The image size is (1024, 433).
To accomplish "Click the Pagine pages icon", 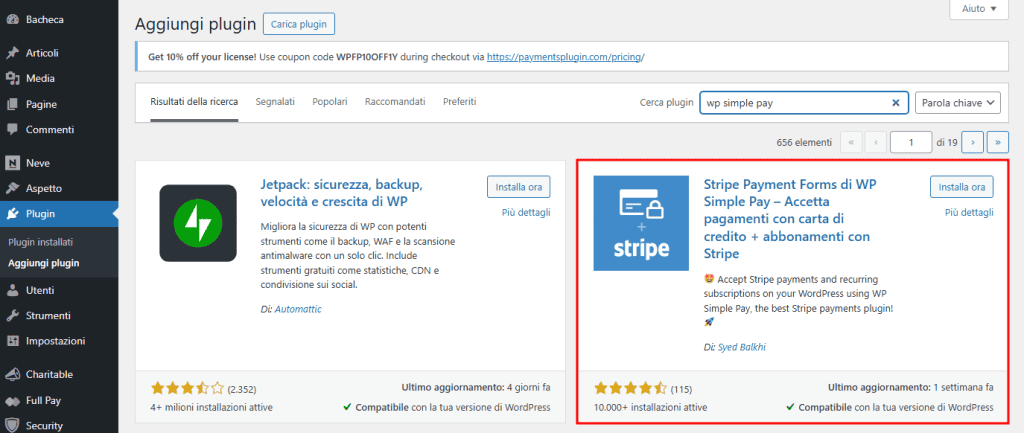I will click(12, 104).
